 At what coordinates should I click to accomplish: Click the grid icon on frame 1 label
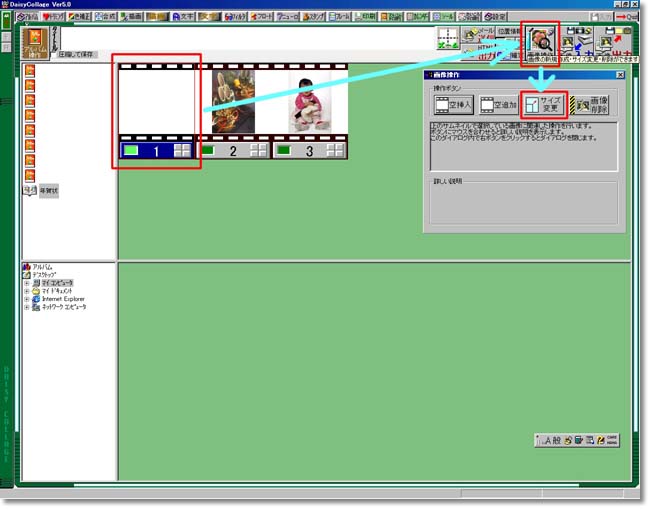coord(182,151)
